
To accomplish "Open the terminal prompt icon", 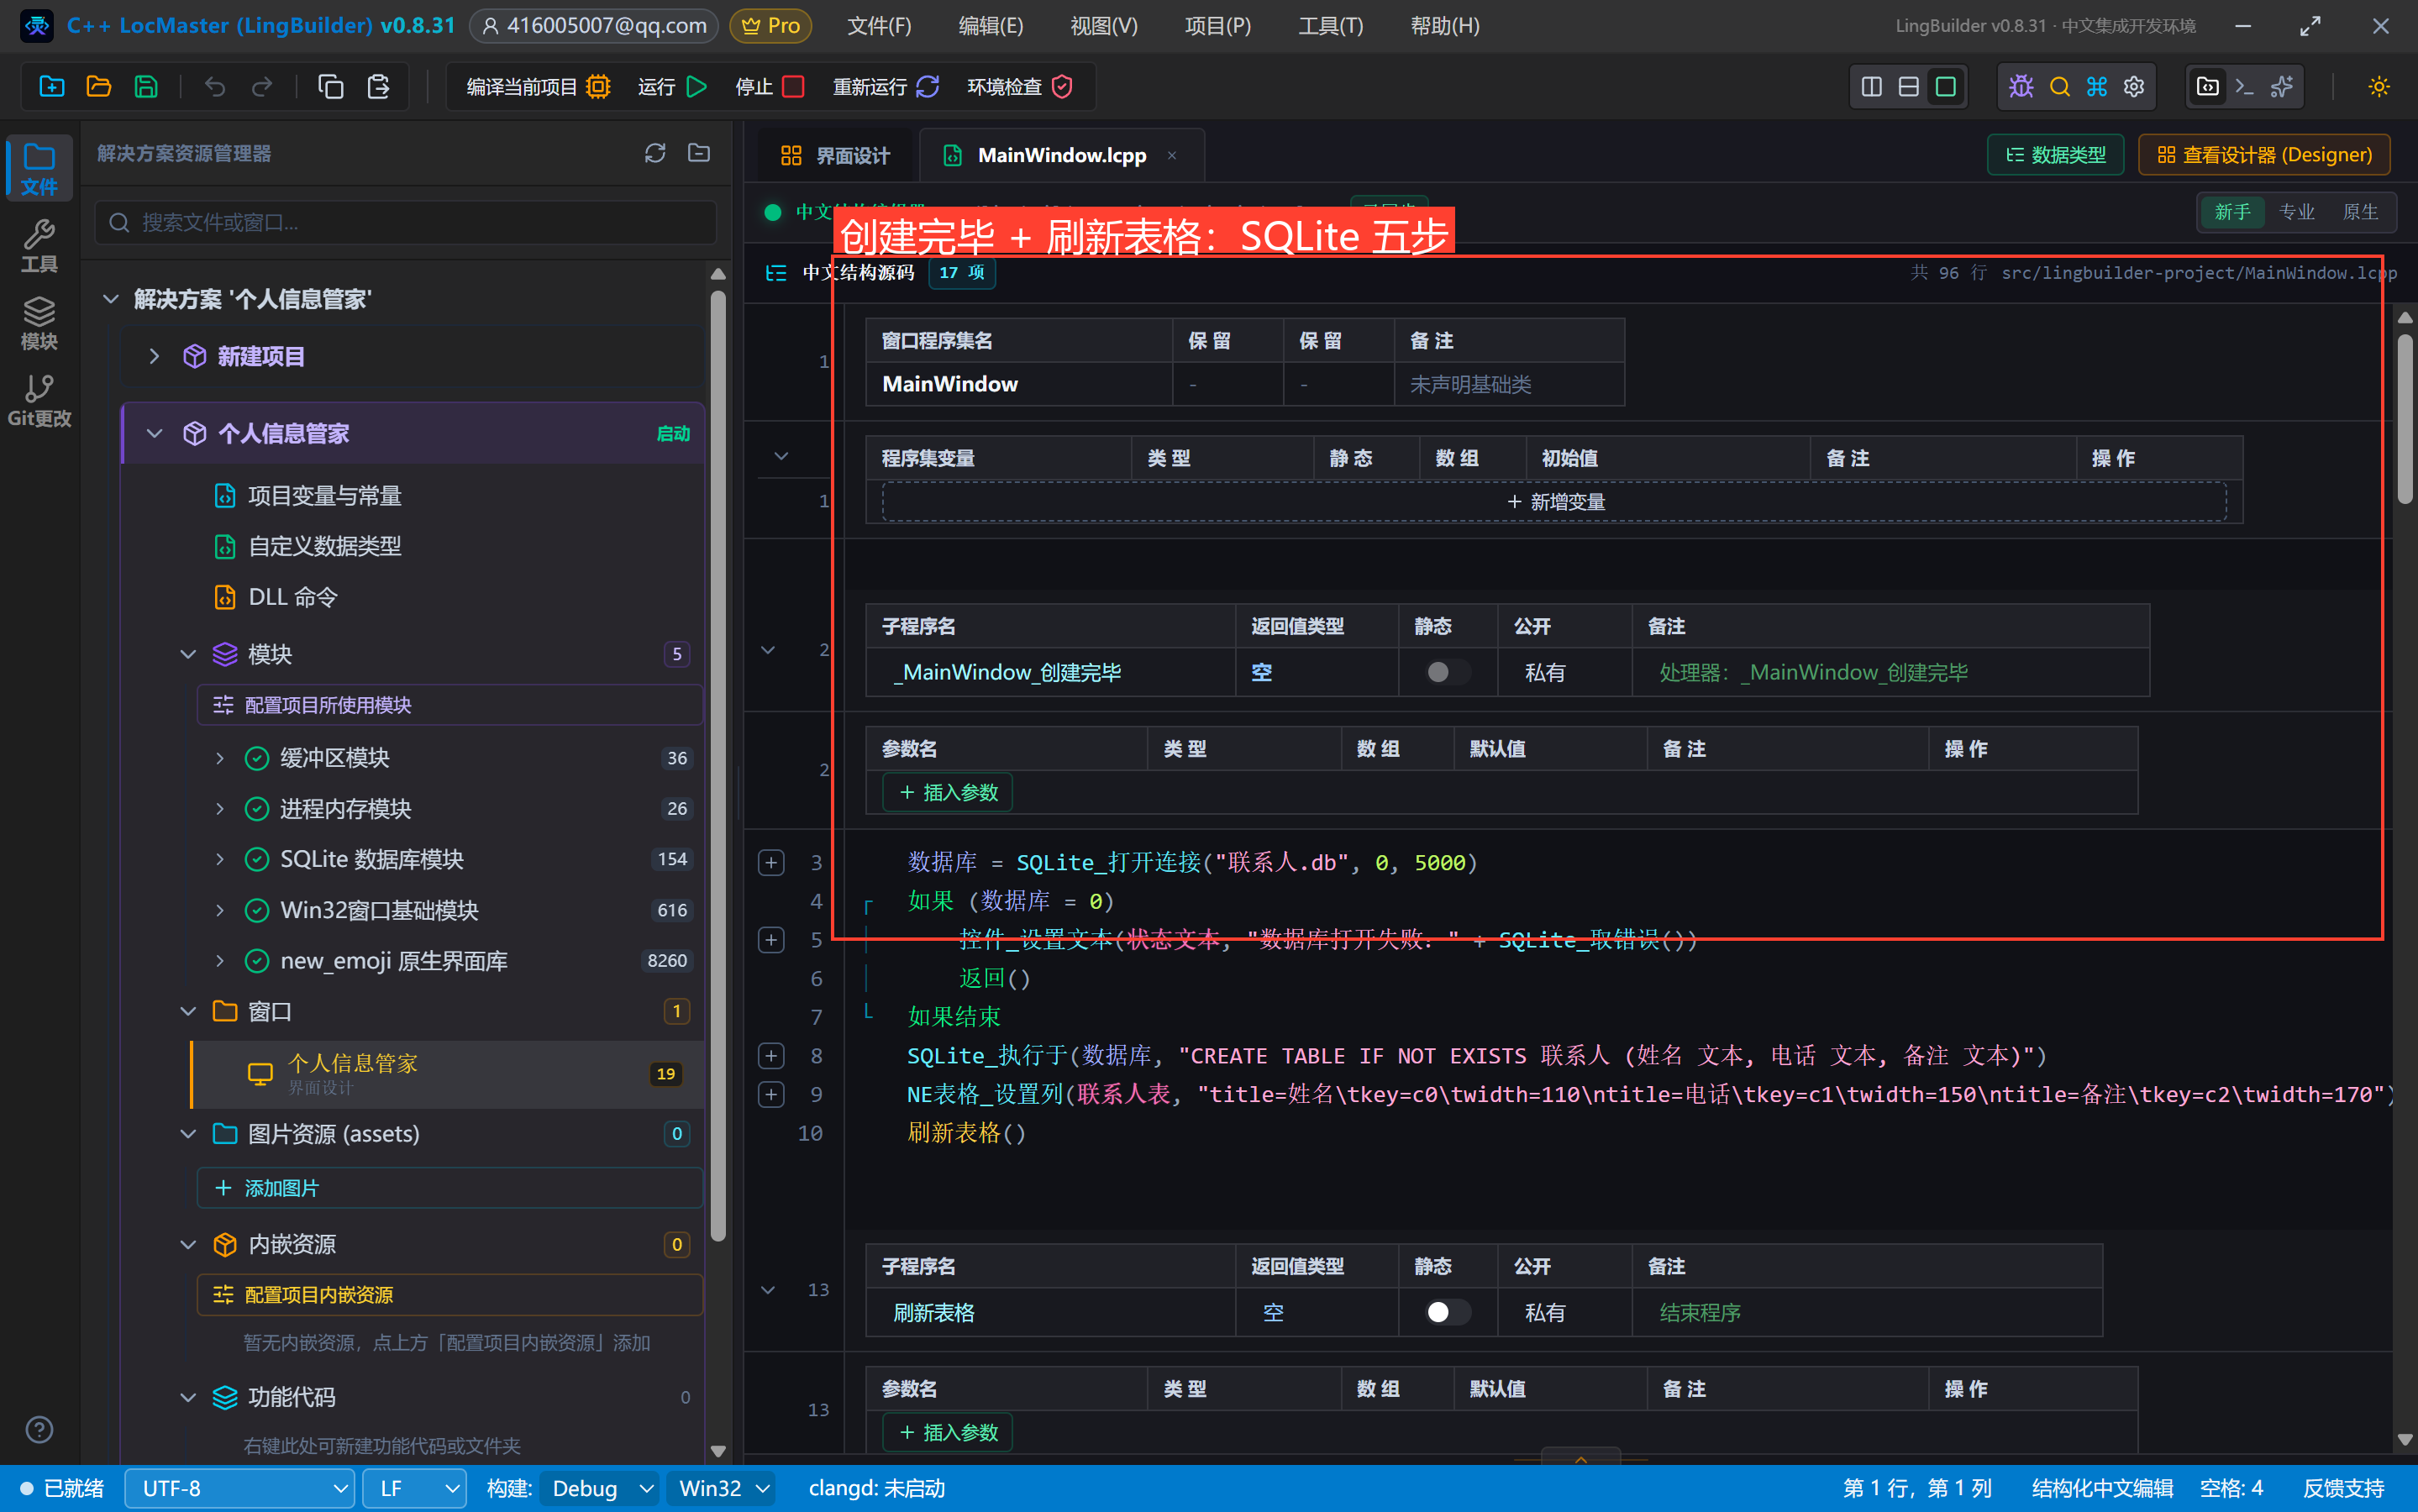I will (2245, 87).
